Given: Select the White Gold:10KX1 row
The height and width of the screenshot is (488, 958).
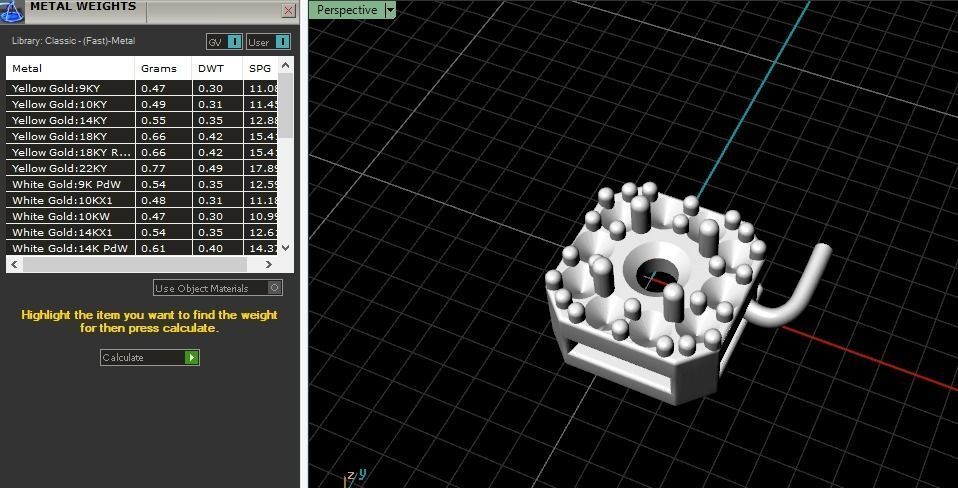Looking at the screenshot, I should [x=142, y=200].
